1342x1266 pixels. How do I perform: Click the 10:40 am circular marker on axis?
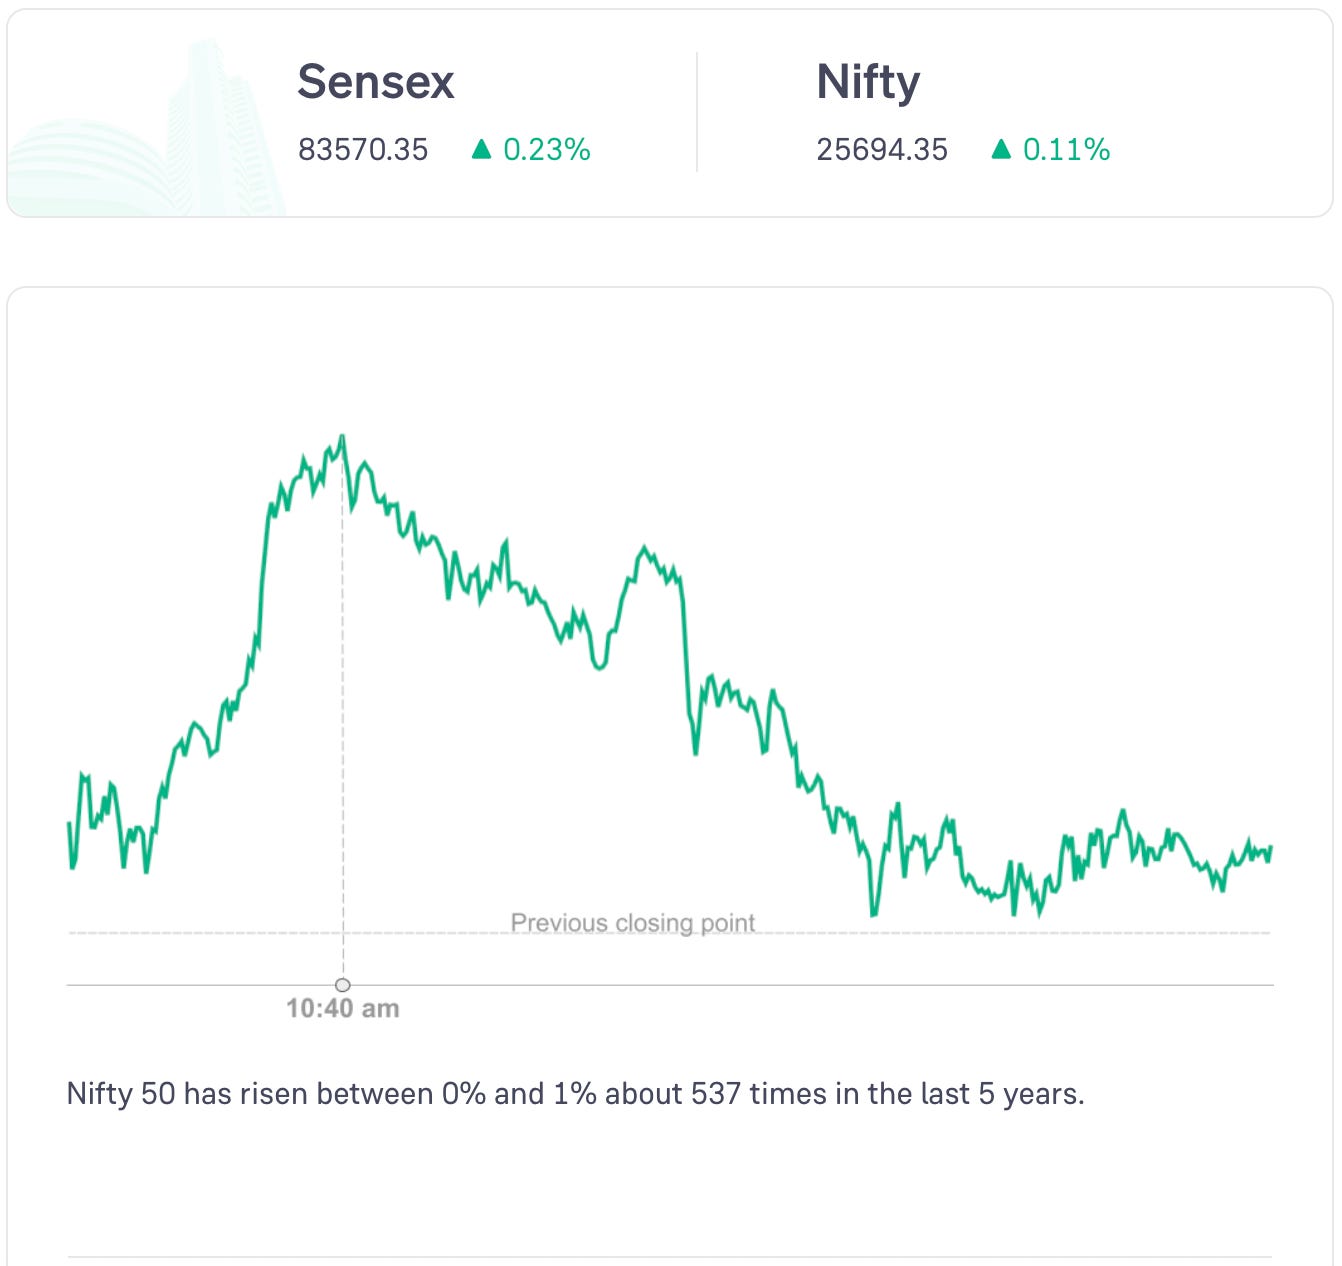(343, 985)
